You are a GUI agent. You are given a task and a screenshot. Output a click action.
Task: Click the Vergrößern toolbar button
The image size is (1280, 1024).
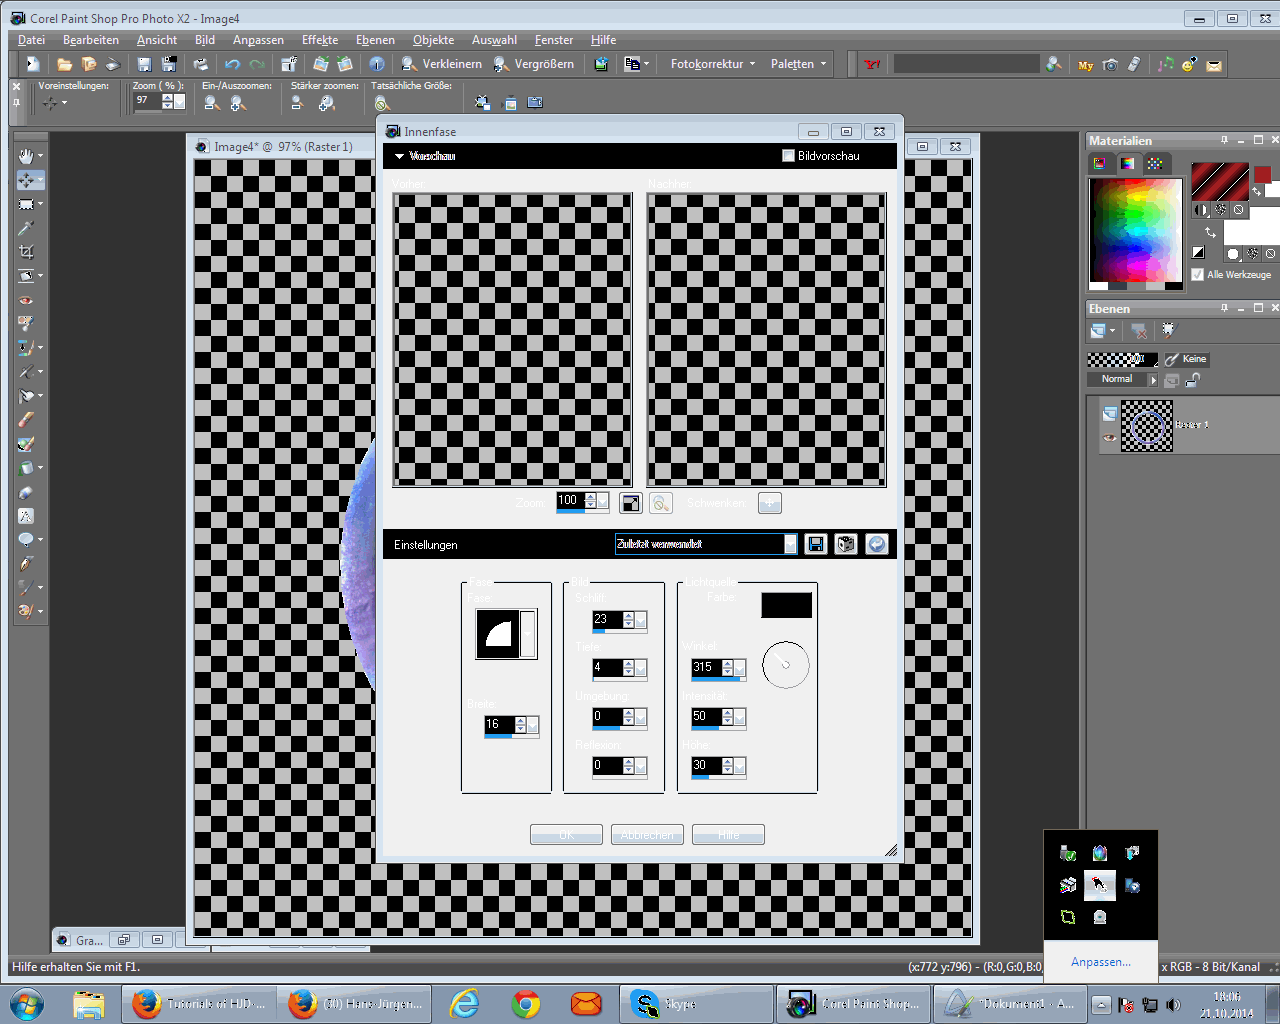click(x=534, y=64)
